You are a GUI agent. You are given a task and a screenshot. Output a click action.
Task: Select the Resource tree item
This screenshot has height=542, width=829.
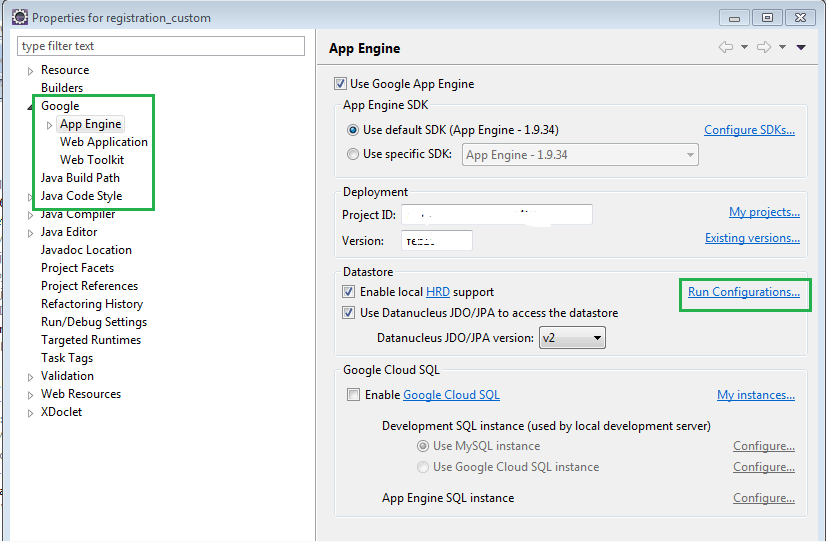65,70
